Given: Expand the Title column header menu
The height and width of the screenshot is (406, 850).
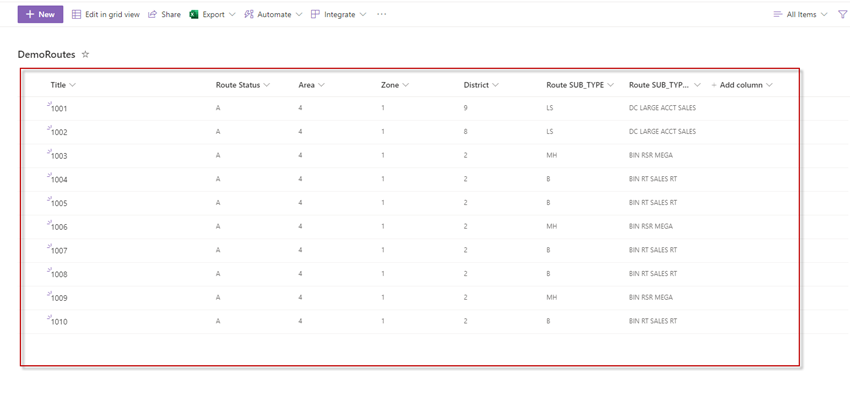Looking at the screenshot, I should pyautogui.click(x=63, y=85).
